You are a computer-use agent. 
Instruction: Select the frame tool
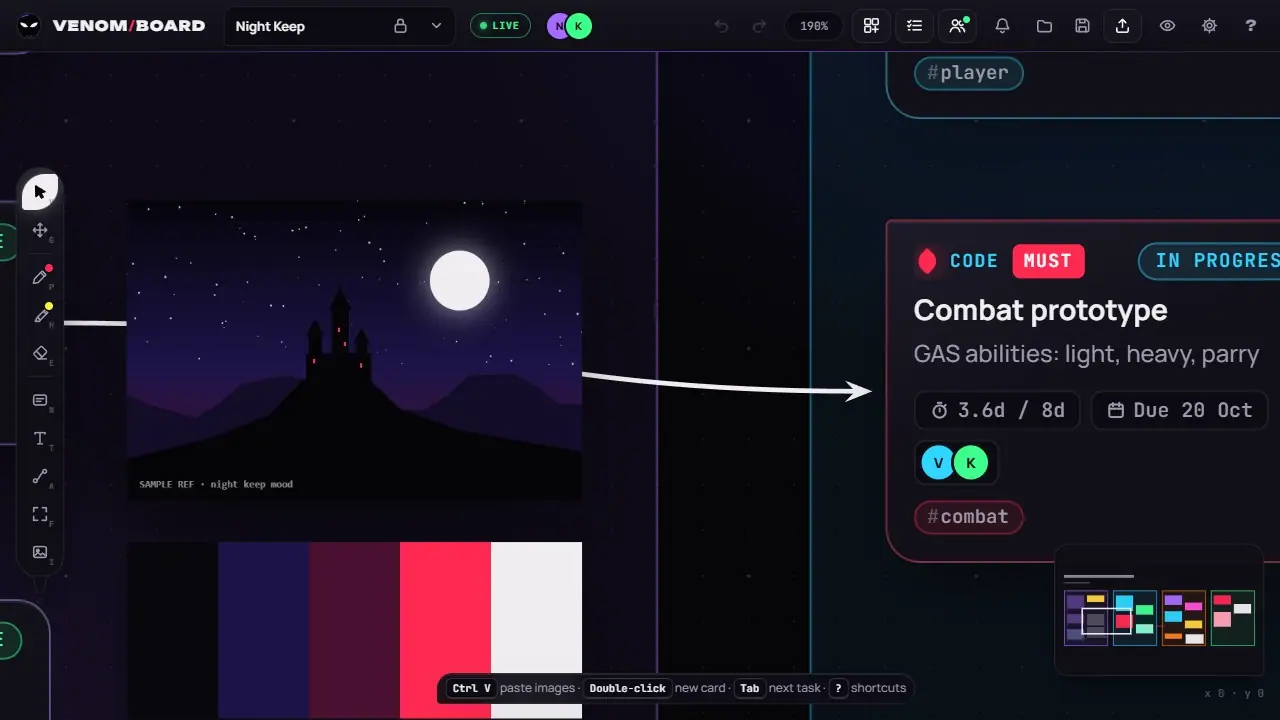40,514
